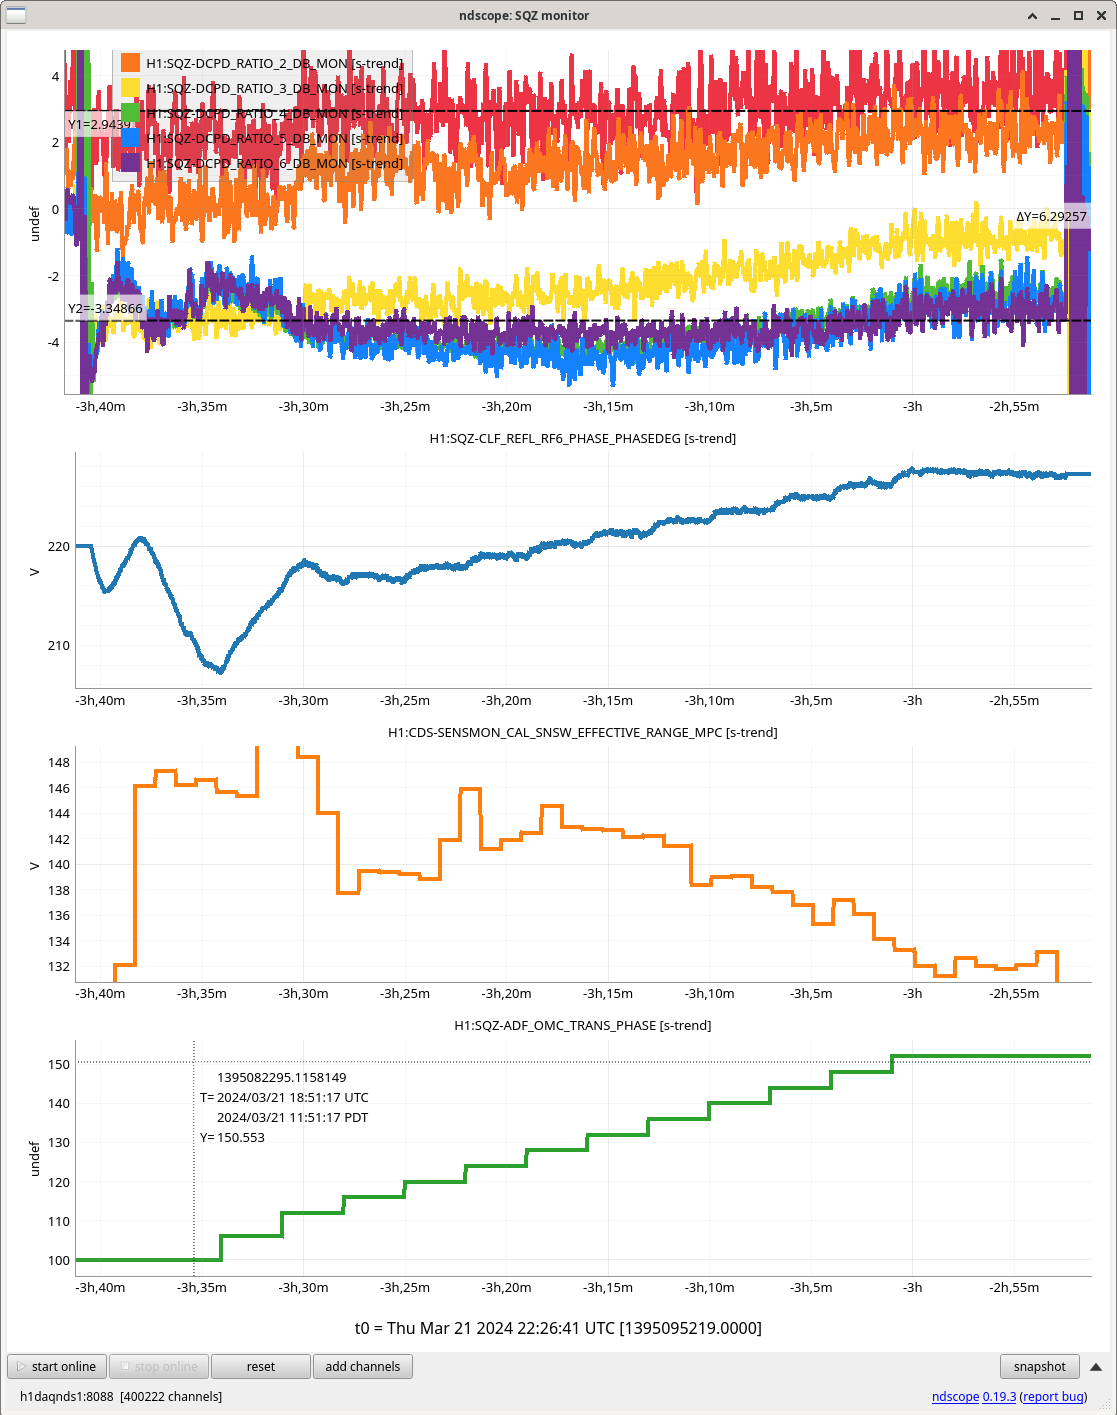The width and height of the screenshot is (1117, 1415).
Task: Click the blue RATIO_5_DB_MON legend swatch
Action: pos(130,138)
